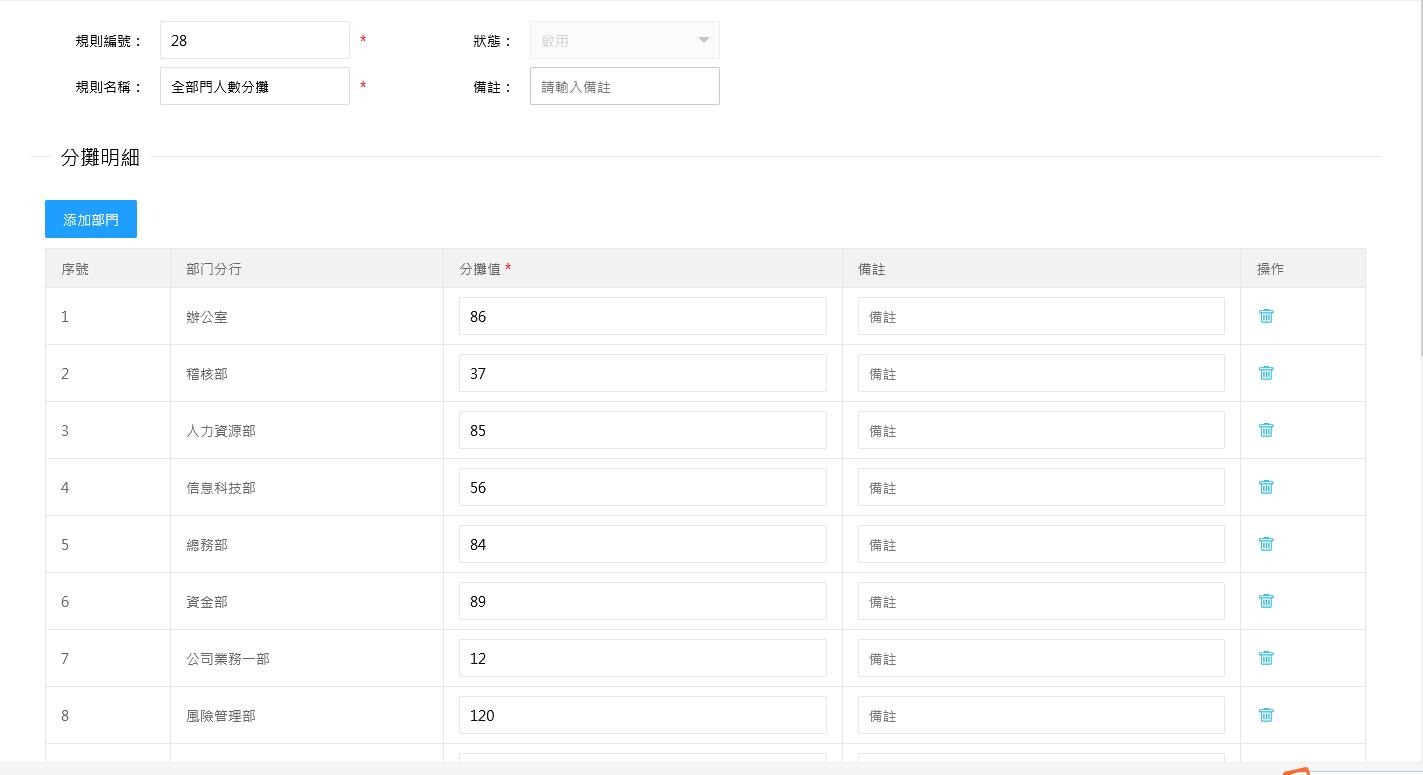
Task: Focus 備註 input for 公司業務一部
Action: pos(1041,658)
